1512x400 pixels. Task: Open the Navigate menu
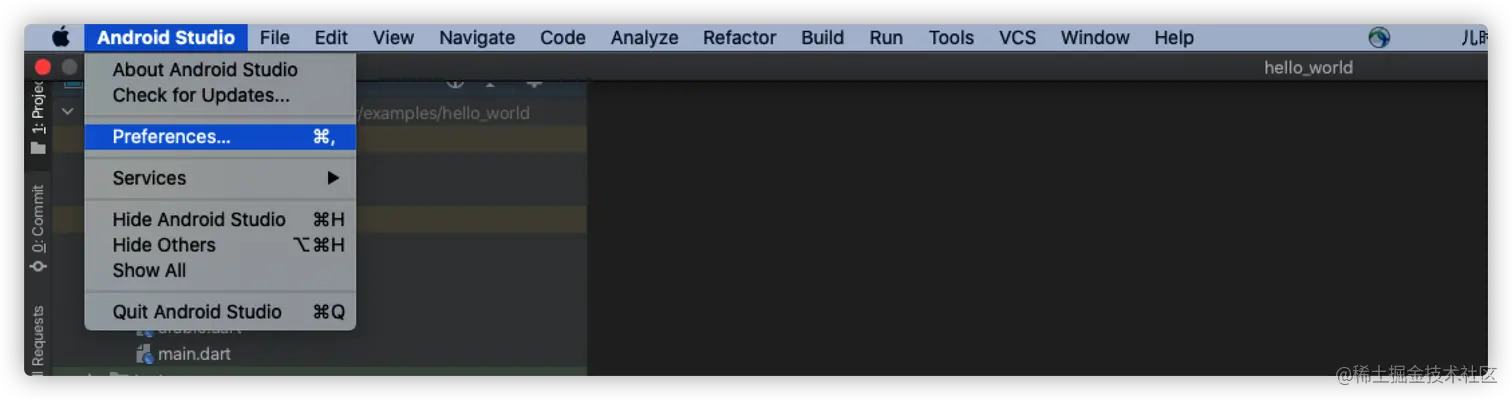tap(477, 38)
